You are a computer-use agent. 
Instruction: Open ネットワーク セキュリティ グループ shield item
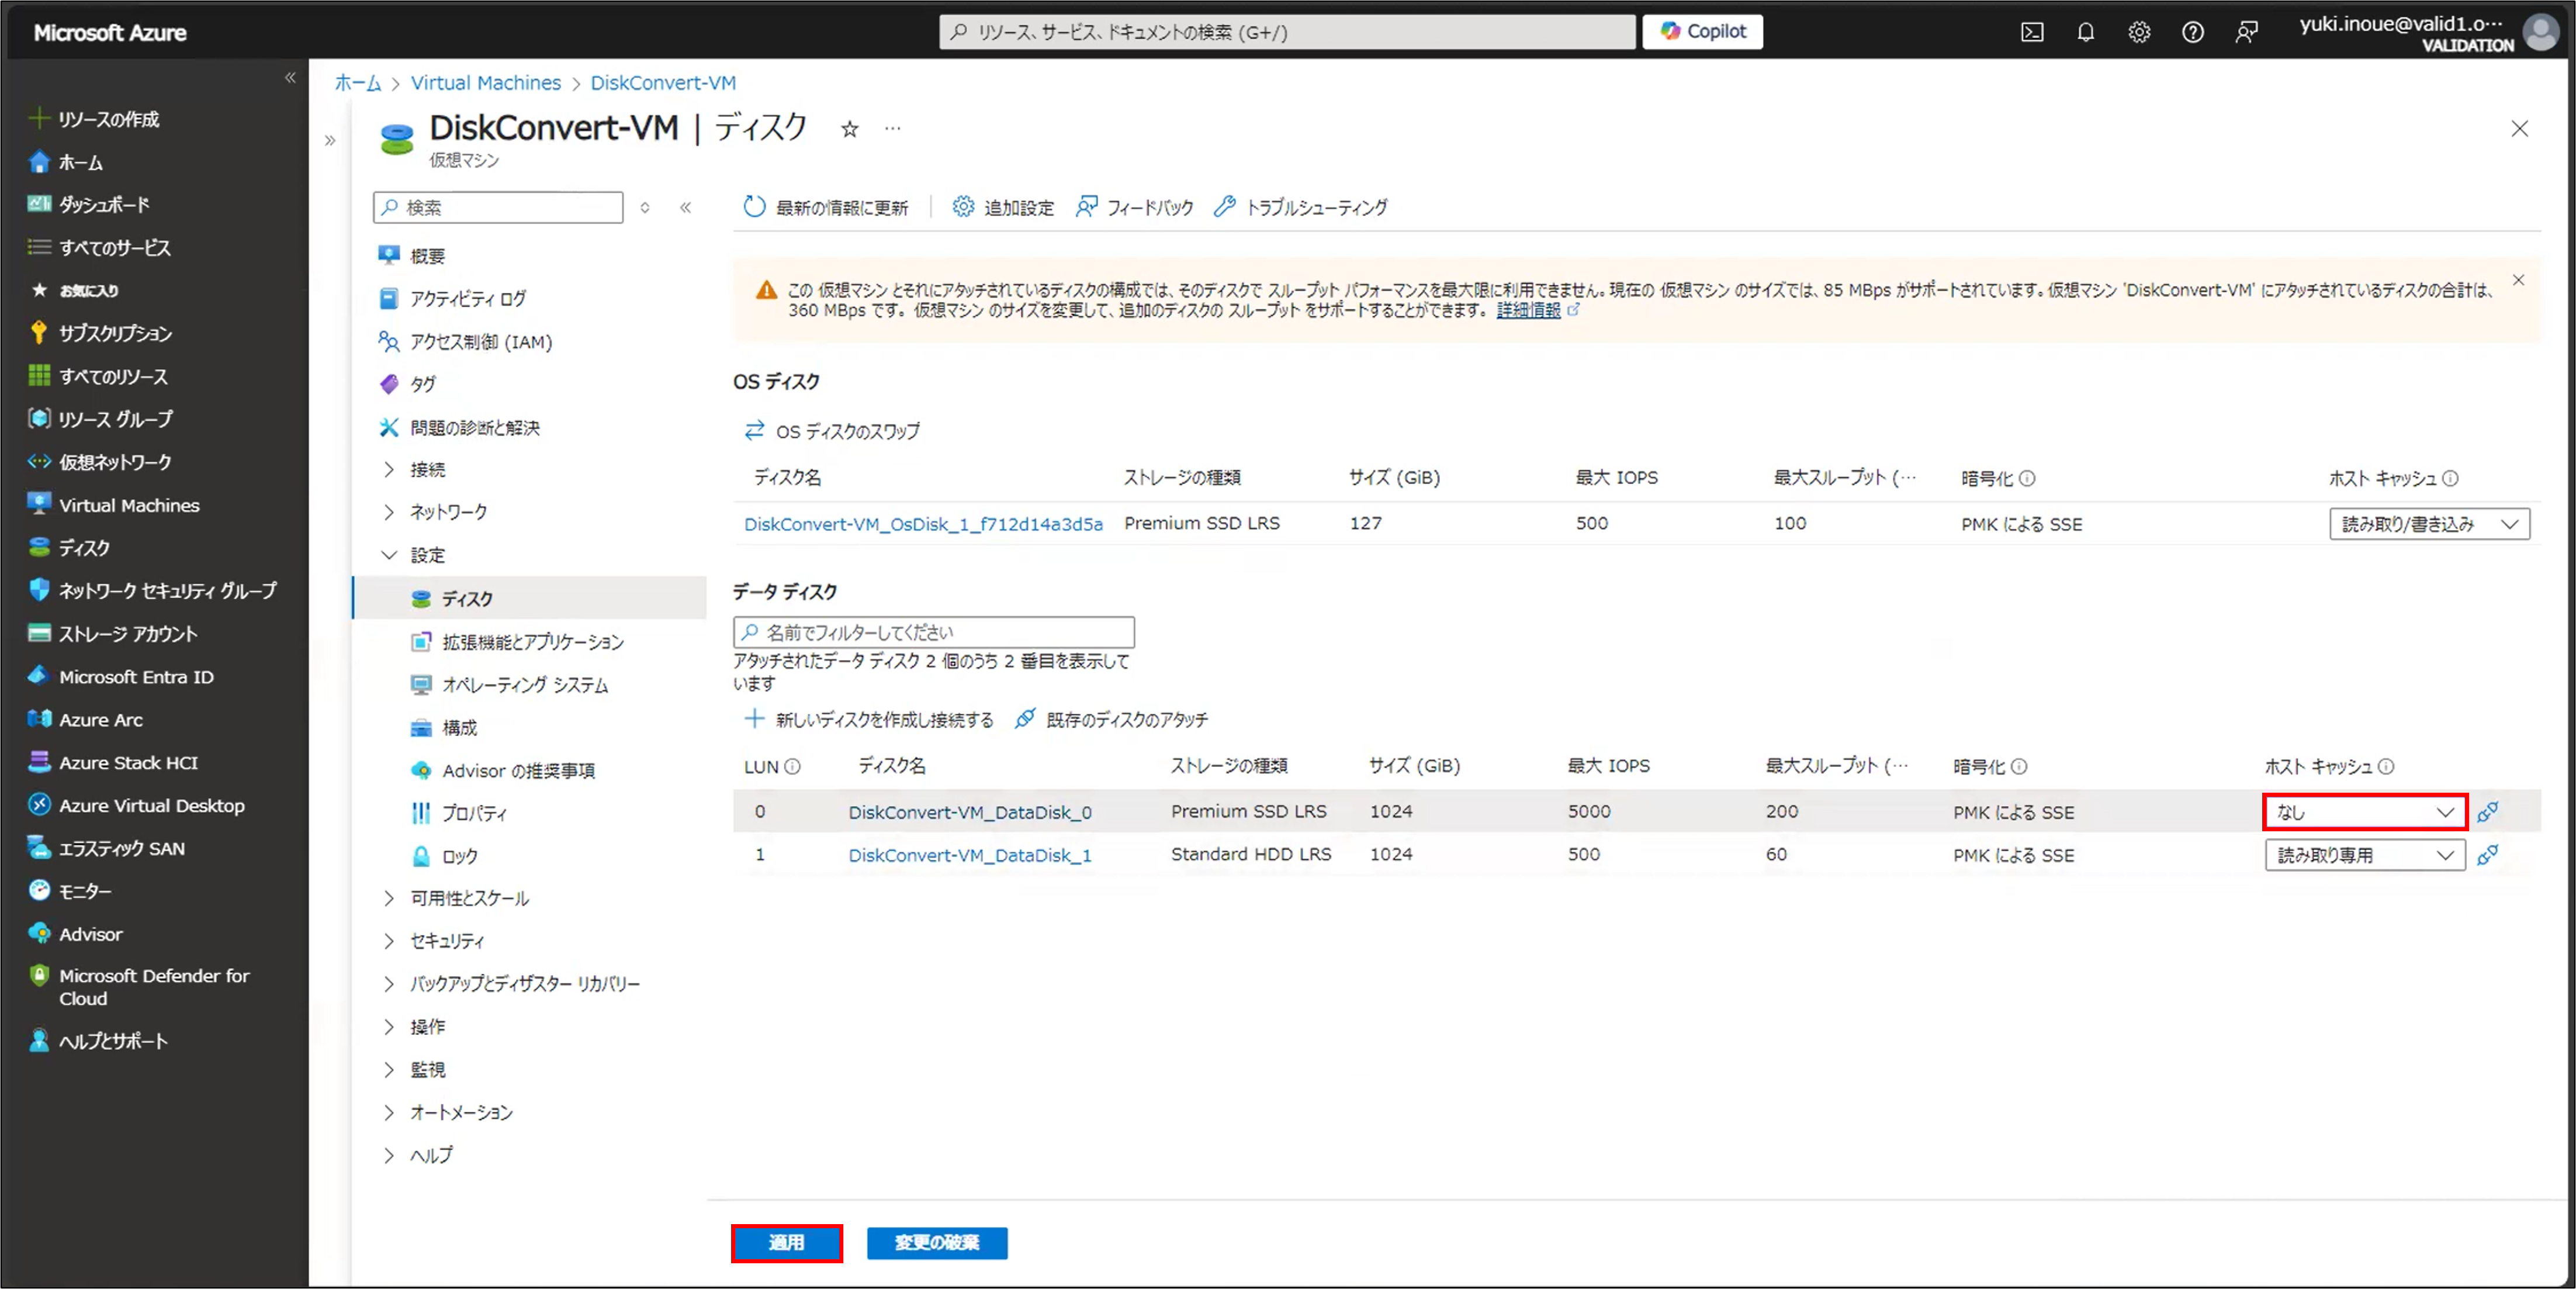tap(152, 590)
